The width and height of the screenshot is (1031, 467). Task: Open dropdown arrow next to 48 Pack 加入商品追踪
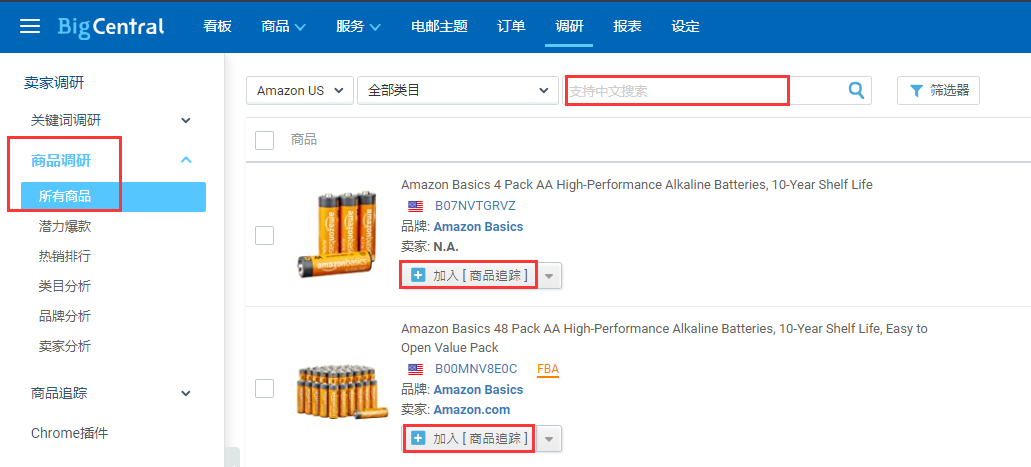[x=550, y=439]
